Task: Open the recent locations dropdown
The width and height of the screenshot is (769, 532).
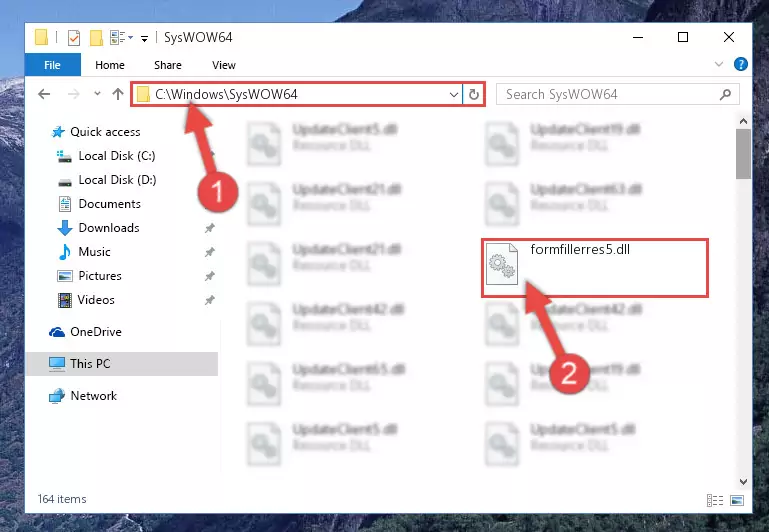Action: (97, 94)
